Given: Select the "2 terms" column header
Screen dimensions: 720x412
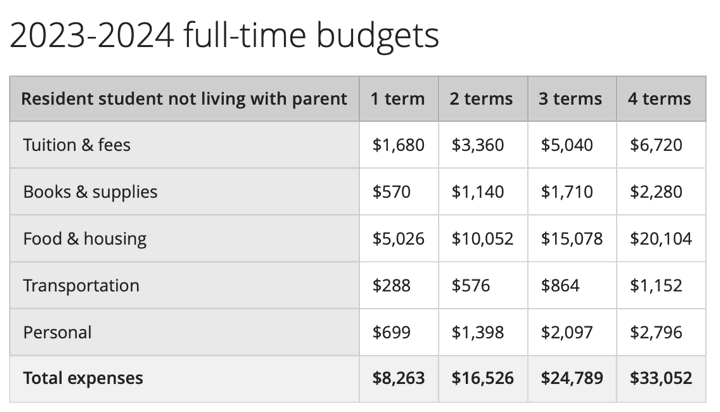Looking at the screenshot, I should coord(481,99).
